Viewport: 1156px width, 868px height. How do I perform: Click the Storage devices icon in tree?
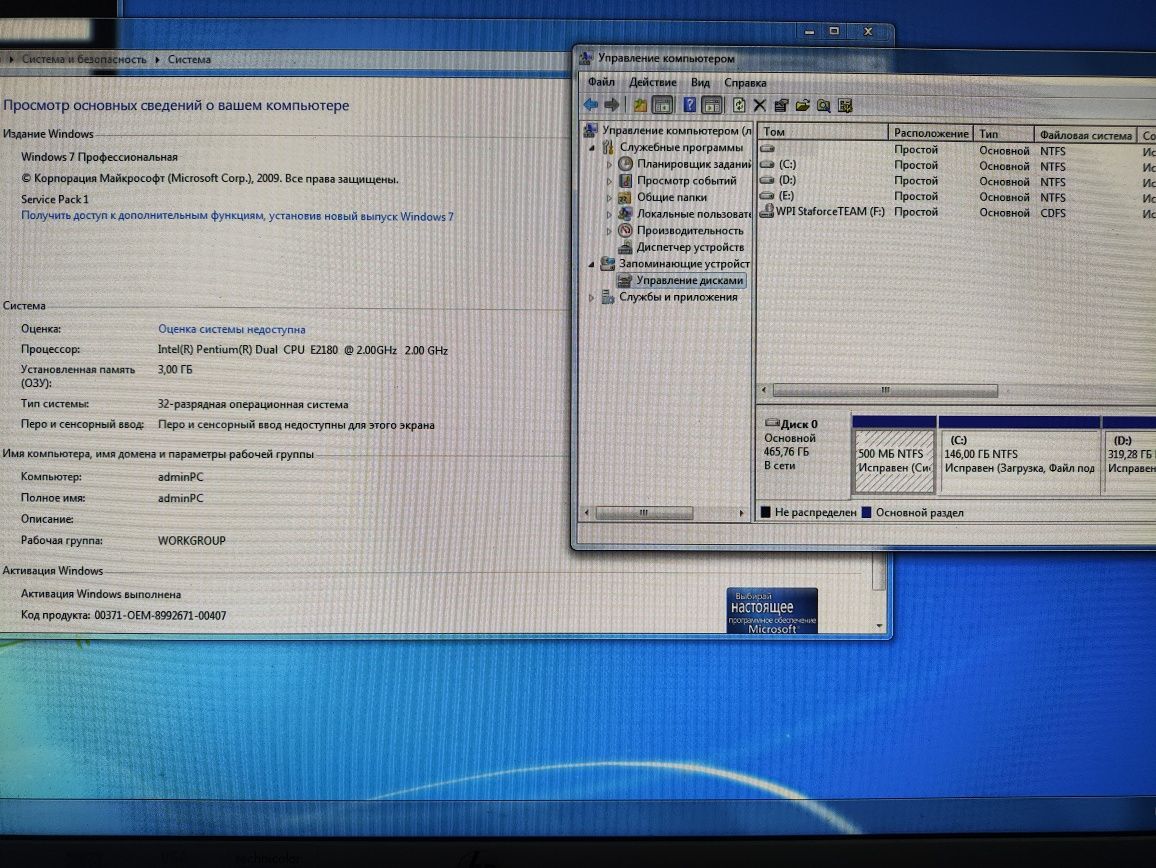click(607, 263)
